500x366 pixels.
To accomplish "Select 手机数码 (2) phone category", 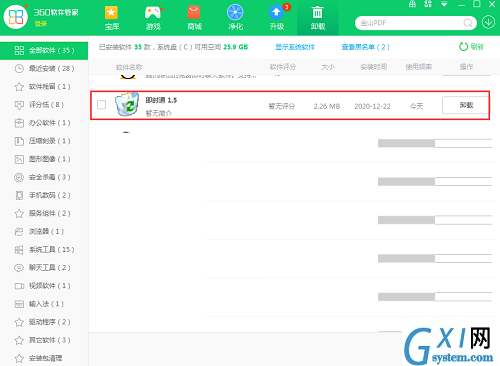I will click(x=44, y=195).
